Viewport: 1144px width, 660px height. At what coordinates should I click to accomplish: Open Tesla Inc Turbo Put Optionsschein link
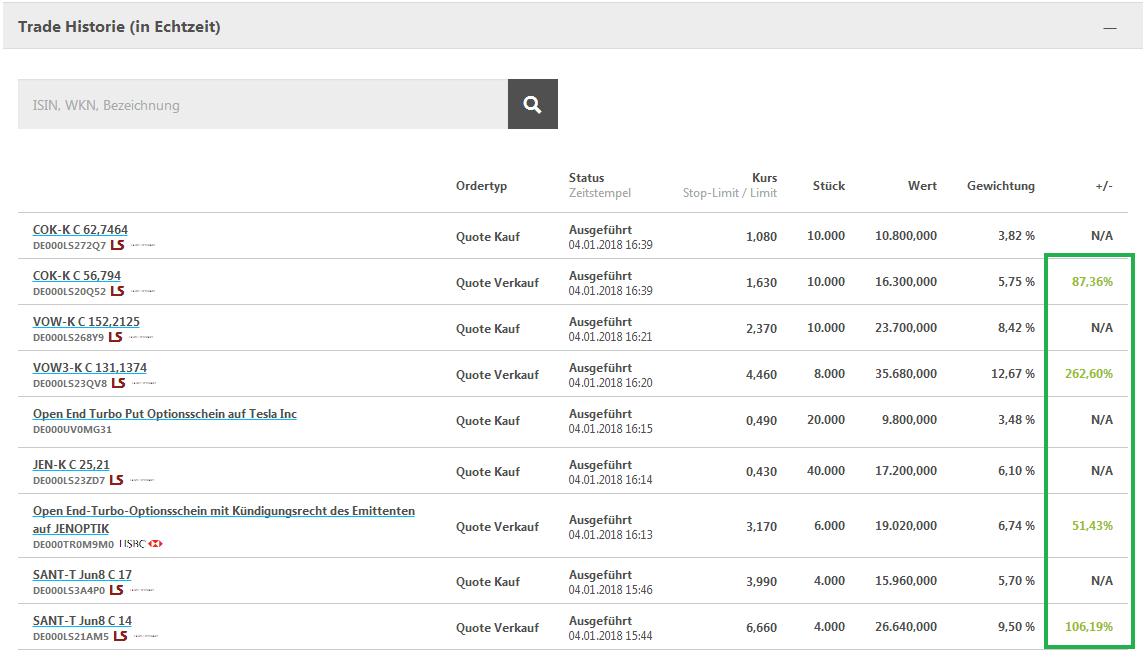pyautogui.click(x=165, y=414)
